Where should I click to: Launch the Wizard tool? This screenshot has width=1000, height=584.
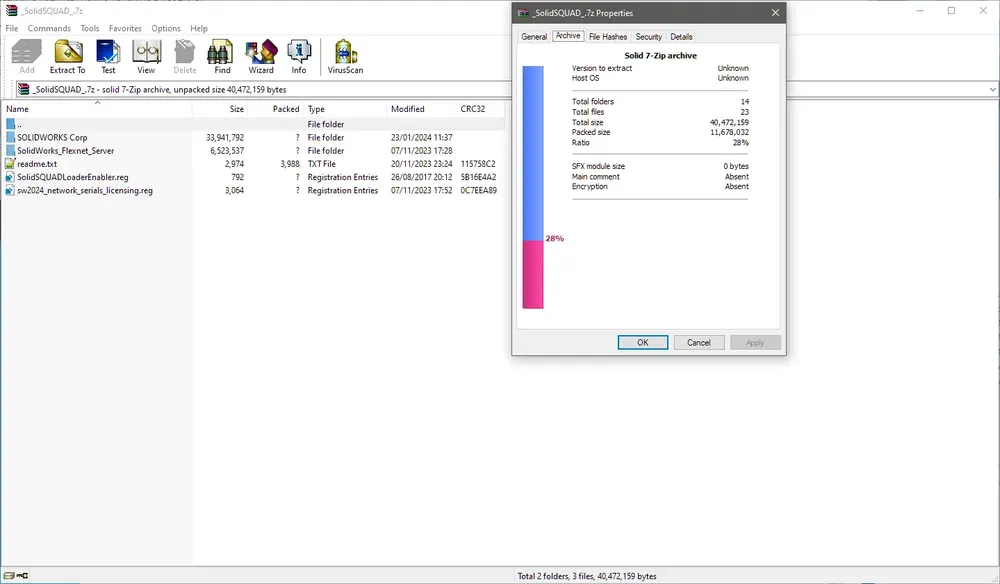261,57
